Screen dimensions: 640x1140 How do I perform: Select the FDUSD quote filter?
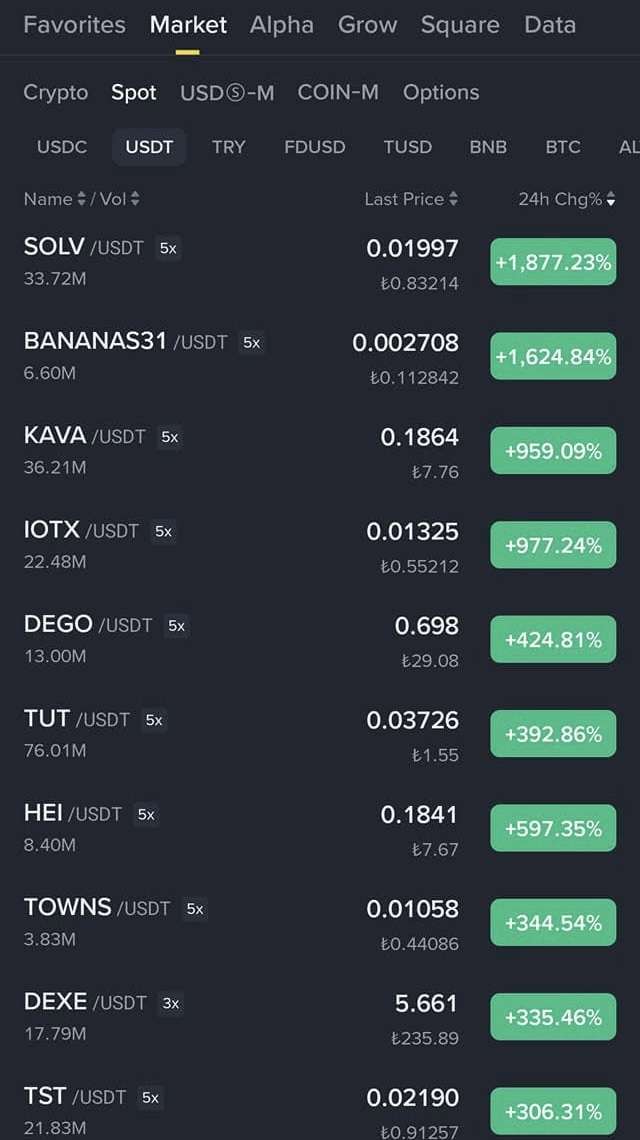coord(315,147)
